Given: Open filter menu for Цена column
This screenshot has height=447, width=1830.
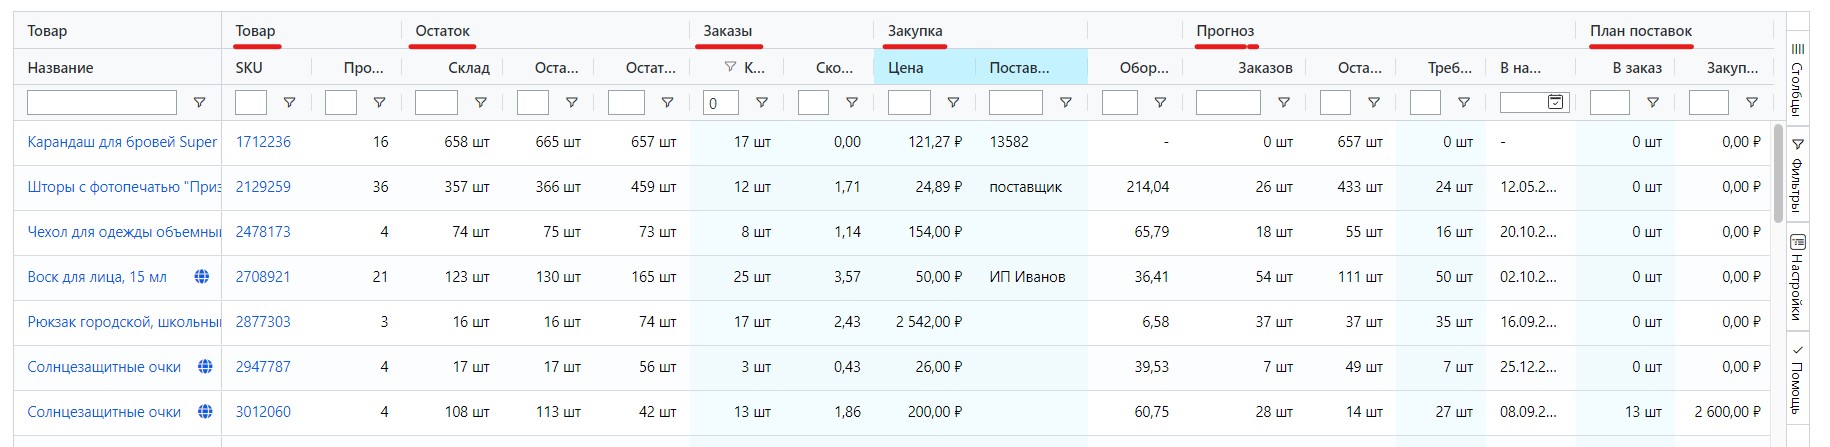Looking at the screenshot, I should point(953,103).
